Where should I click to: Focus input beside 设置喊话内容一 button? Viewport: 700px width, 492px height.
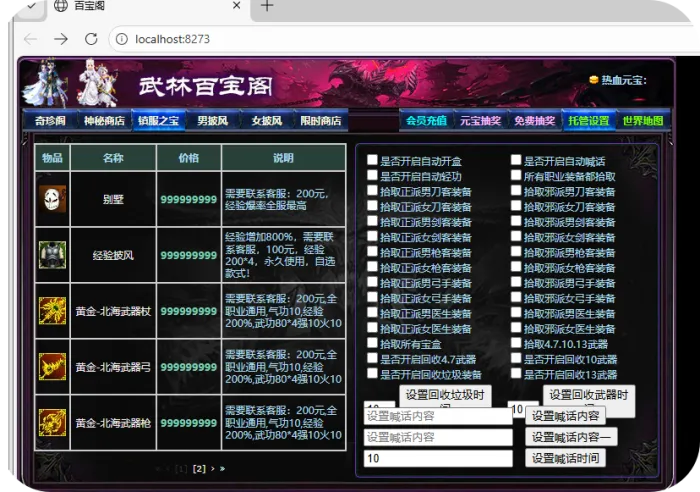(x=438, y=437)
